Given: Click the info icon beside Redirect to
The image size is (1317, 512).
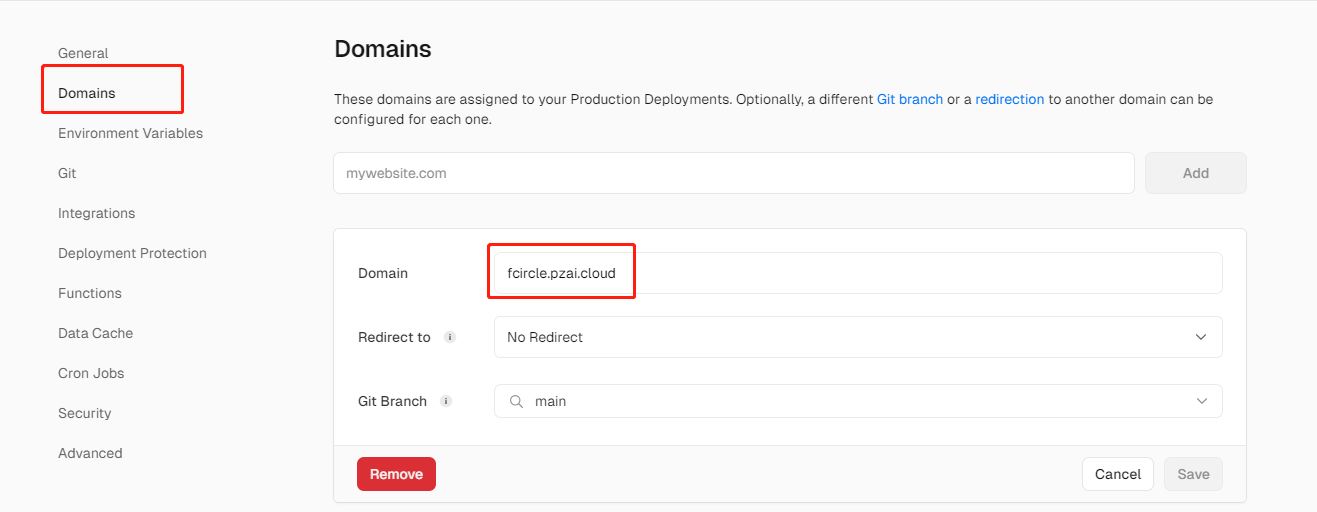Looking at the screenshot, I should 450,337.
